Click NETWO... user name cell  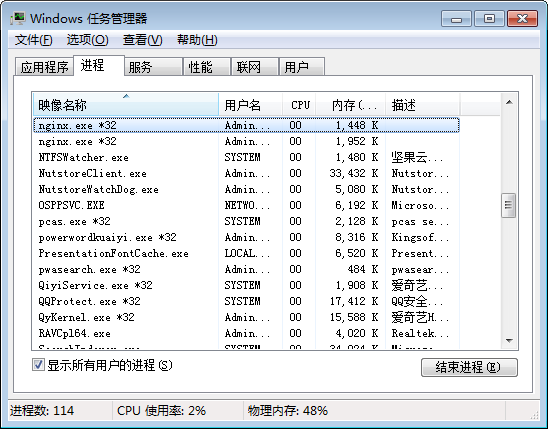coord(247,205)
